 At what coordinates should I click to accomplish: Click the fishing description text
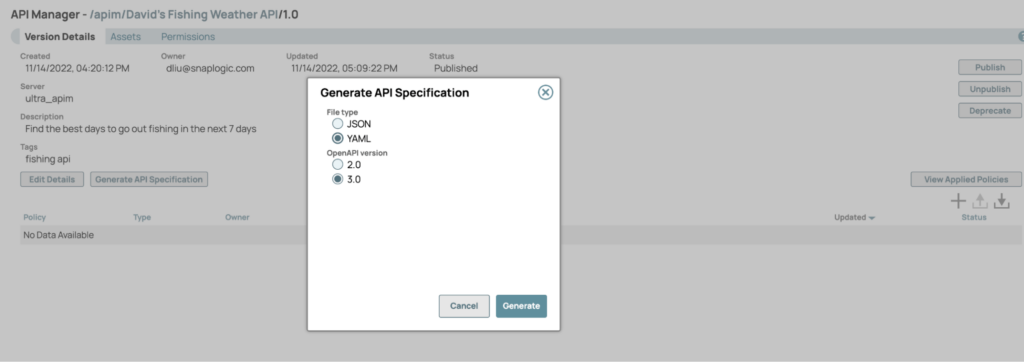[x=140, y=129]
